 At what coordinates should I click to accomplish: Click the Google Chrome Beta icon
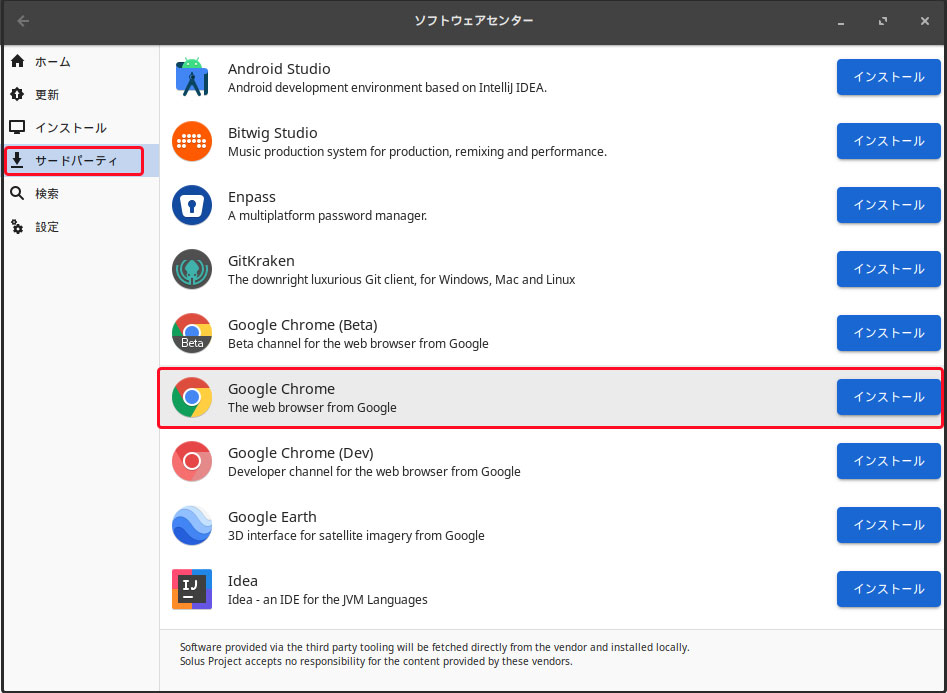[191, 333]
